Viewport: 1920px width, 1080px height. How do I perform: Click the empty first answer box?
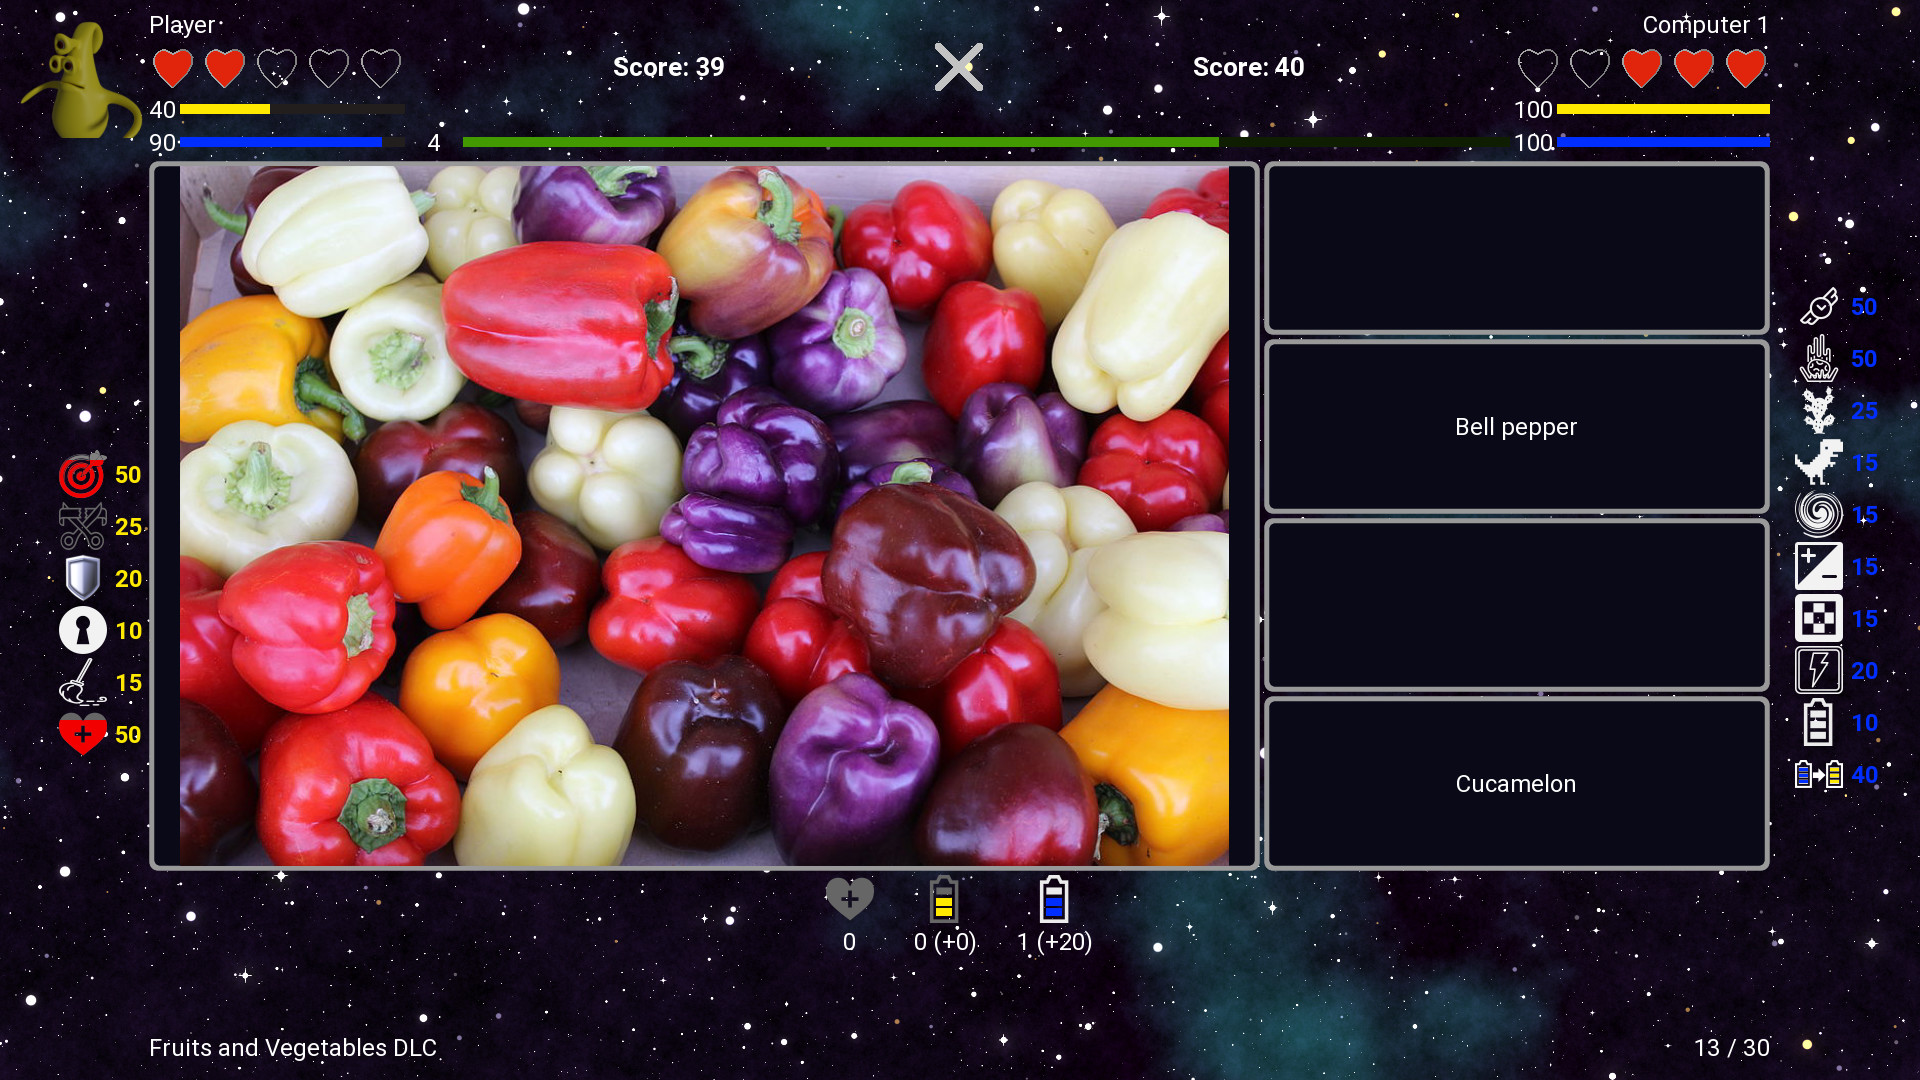[x=1516, y=248]
